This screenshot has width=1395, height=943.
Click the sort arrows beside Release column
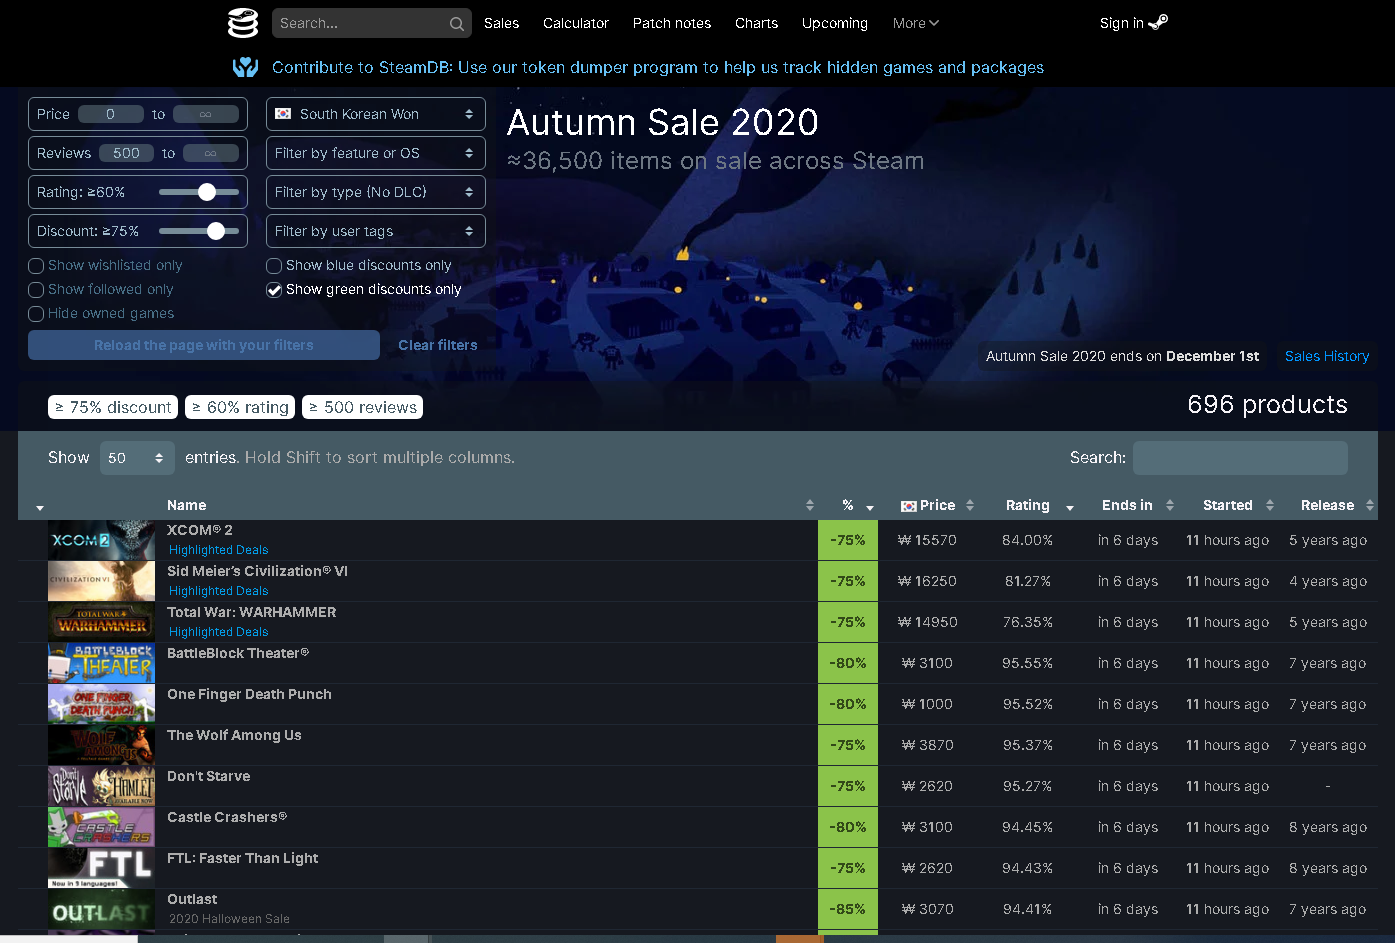(x=1370, y=505)
